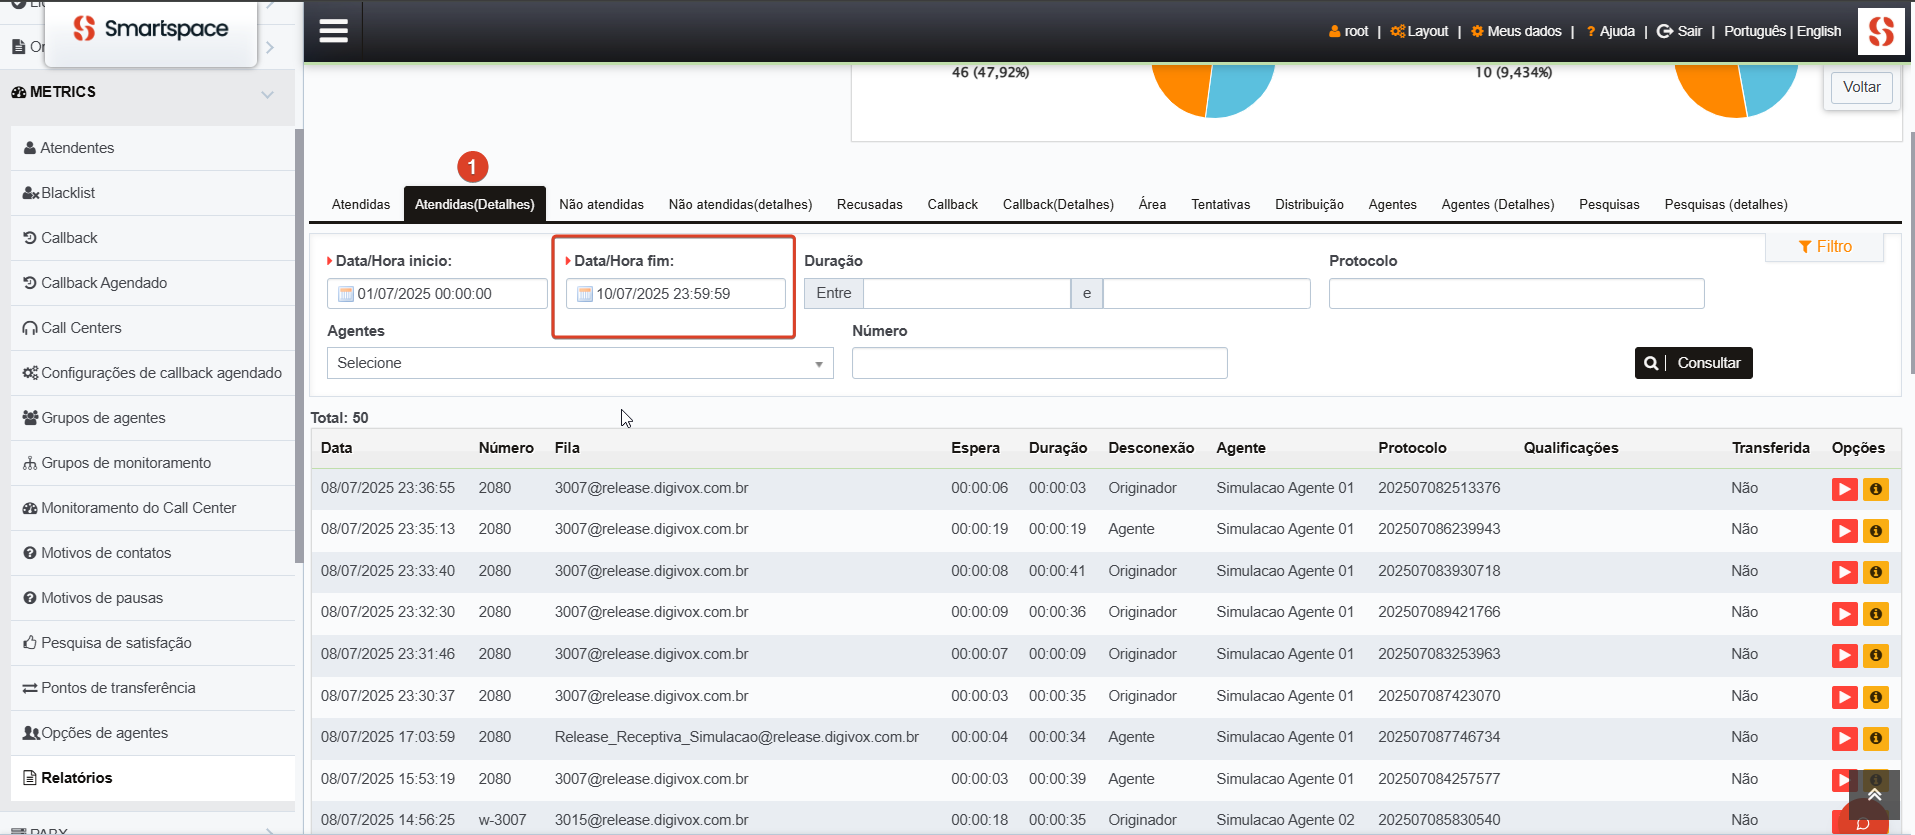This screenshot has width=1915, height=835.
Task: Switch to Pesquisas (detalhes) tab
Action: pyautogui.click(x=1726, y=204)
